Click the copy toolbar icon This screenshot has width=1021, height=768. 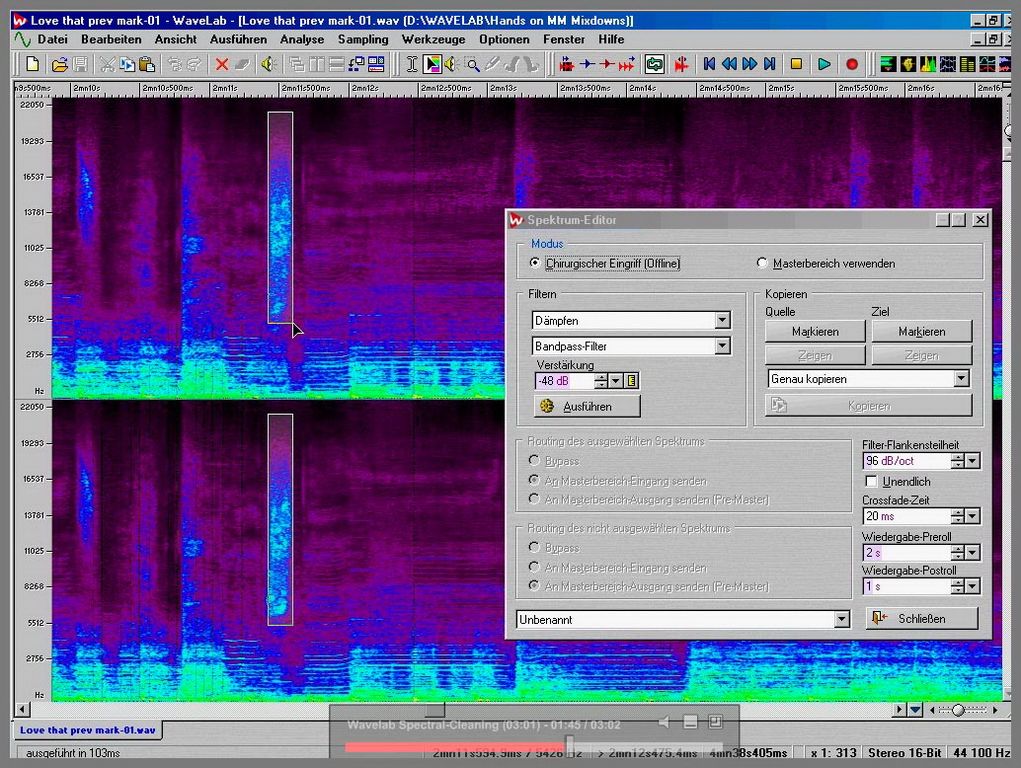point(127,64)
